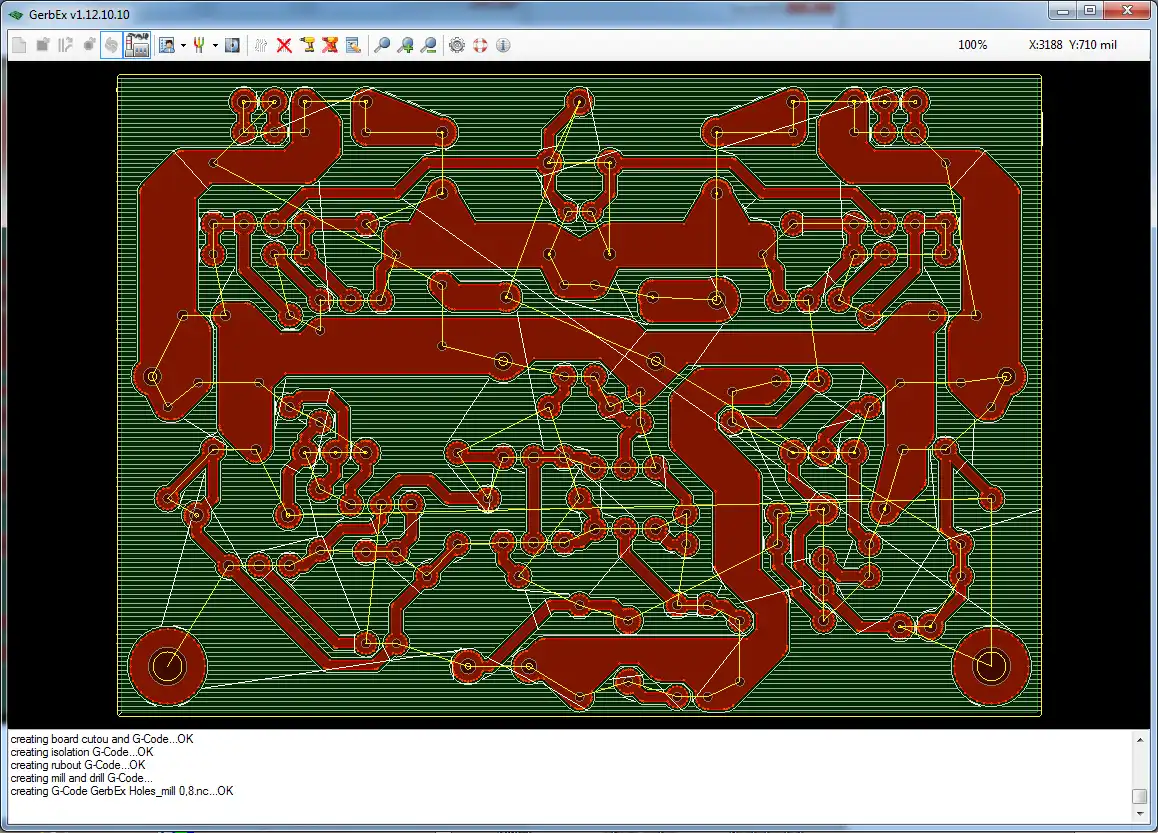
Task: Click the greyed wavy lines toolbar icon
Action: pos(261,45)
